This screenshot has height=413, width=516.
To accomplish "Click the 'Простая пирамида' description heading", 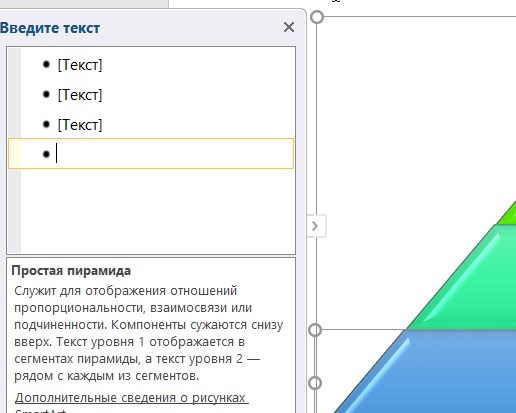I will (71, 271).
